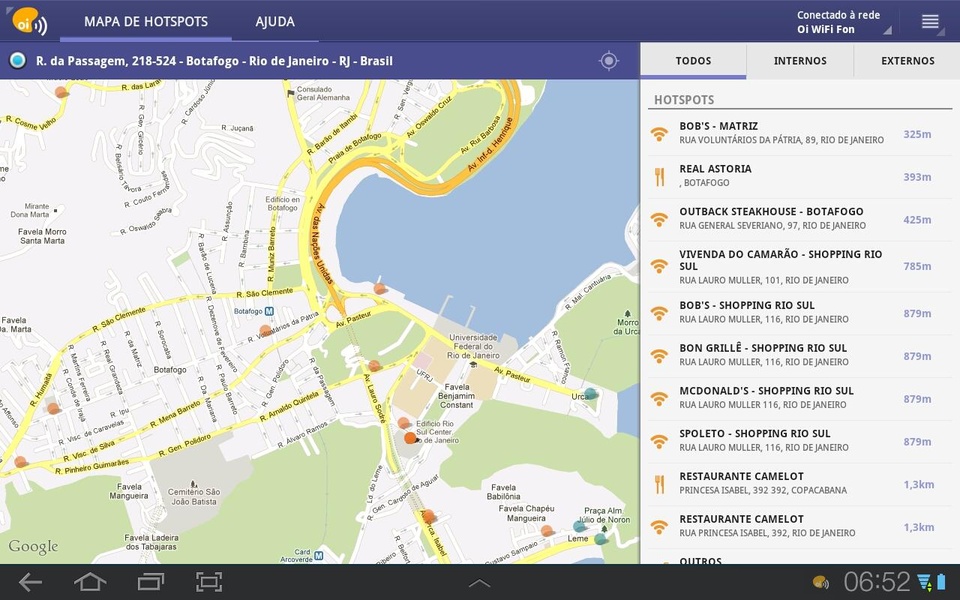Tap the Botafogo metro station marker
Screen dimensions: 960x600
click(269, 311)
